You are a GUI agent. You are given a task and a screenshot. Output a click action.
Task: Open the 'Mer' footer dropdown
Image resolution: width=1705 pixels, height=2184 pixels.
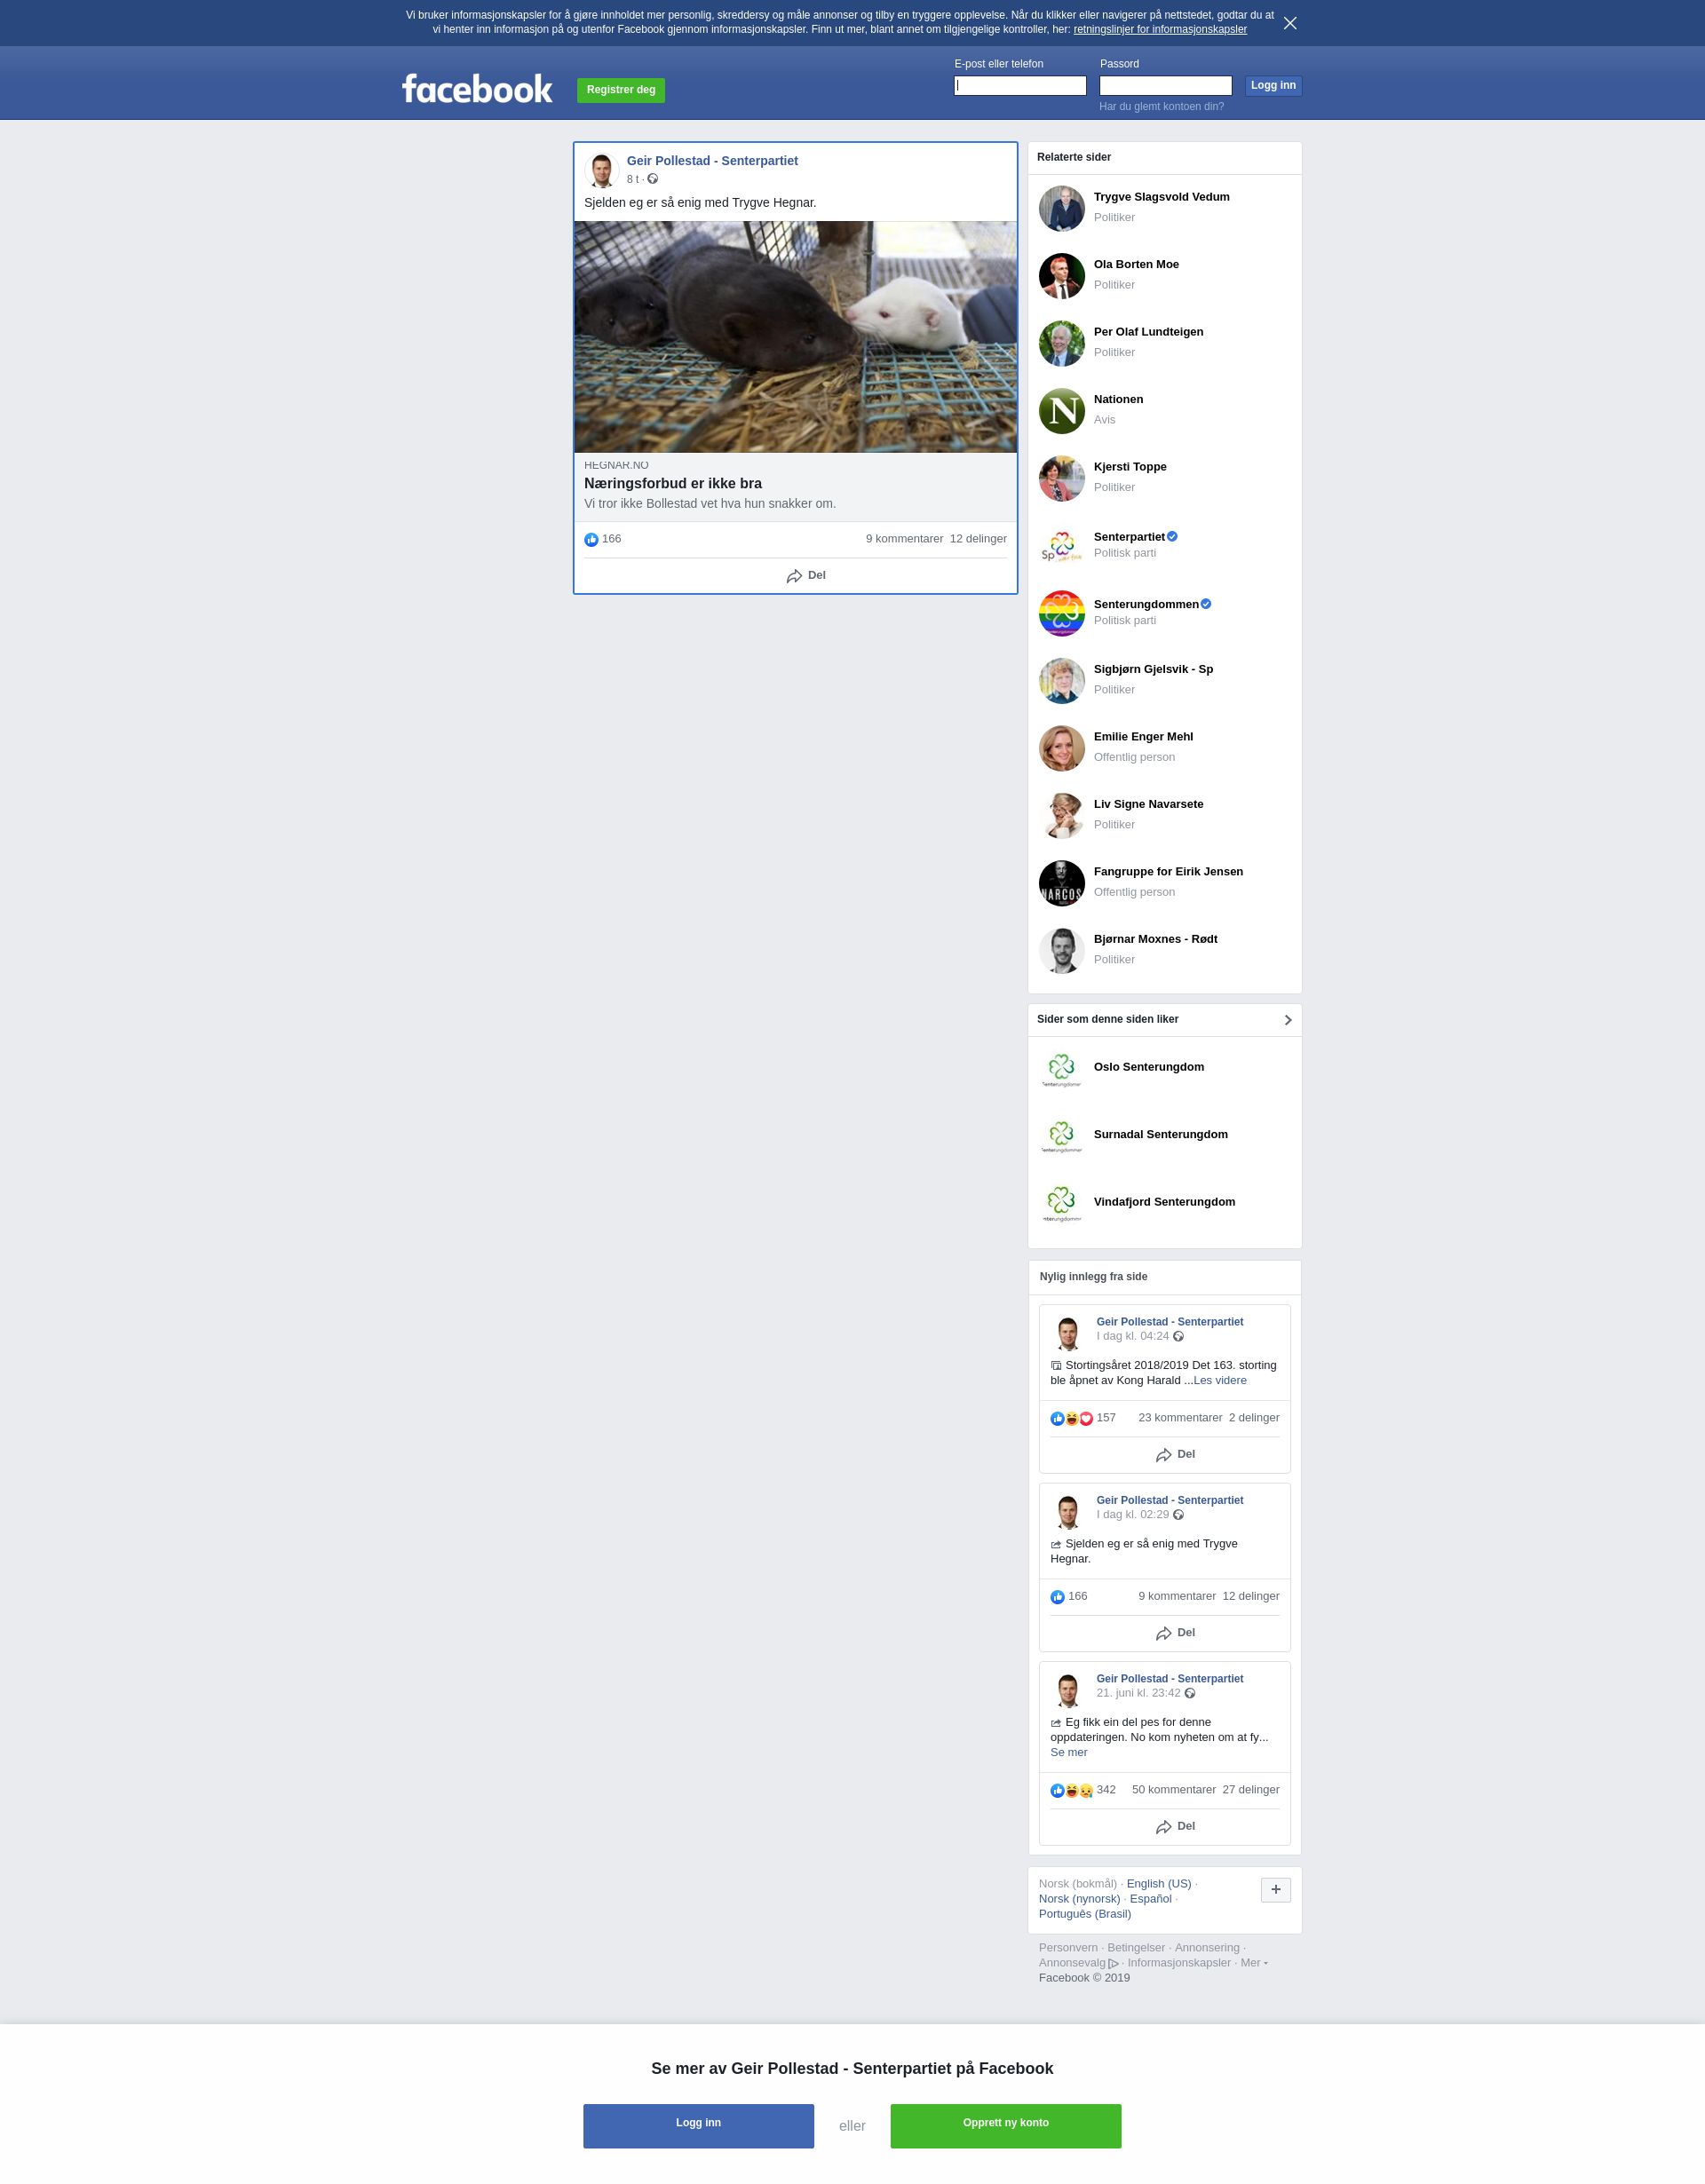(1254, 1963)
